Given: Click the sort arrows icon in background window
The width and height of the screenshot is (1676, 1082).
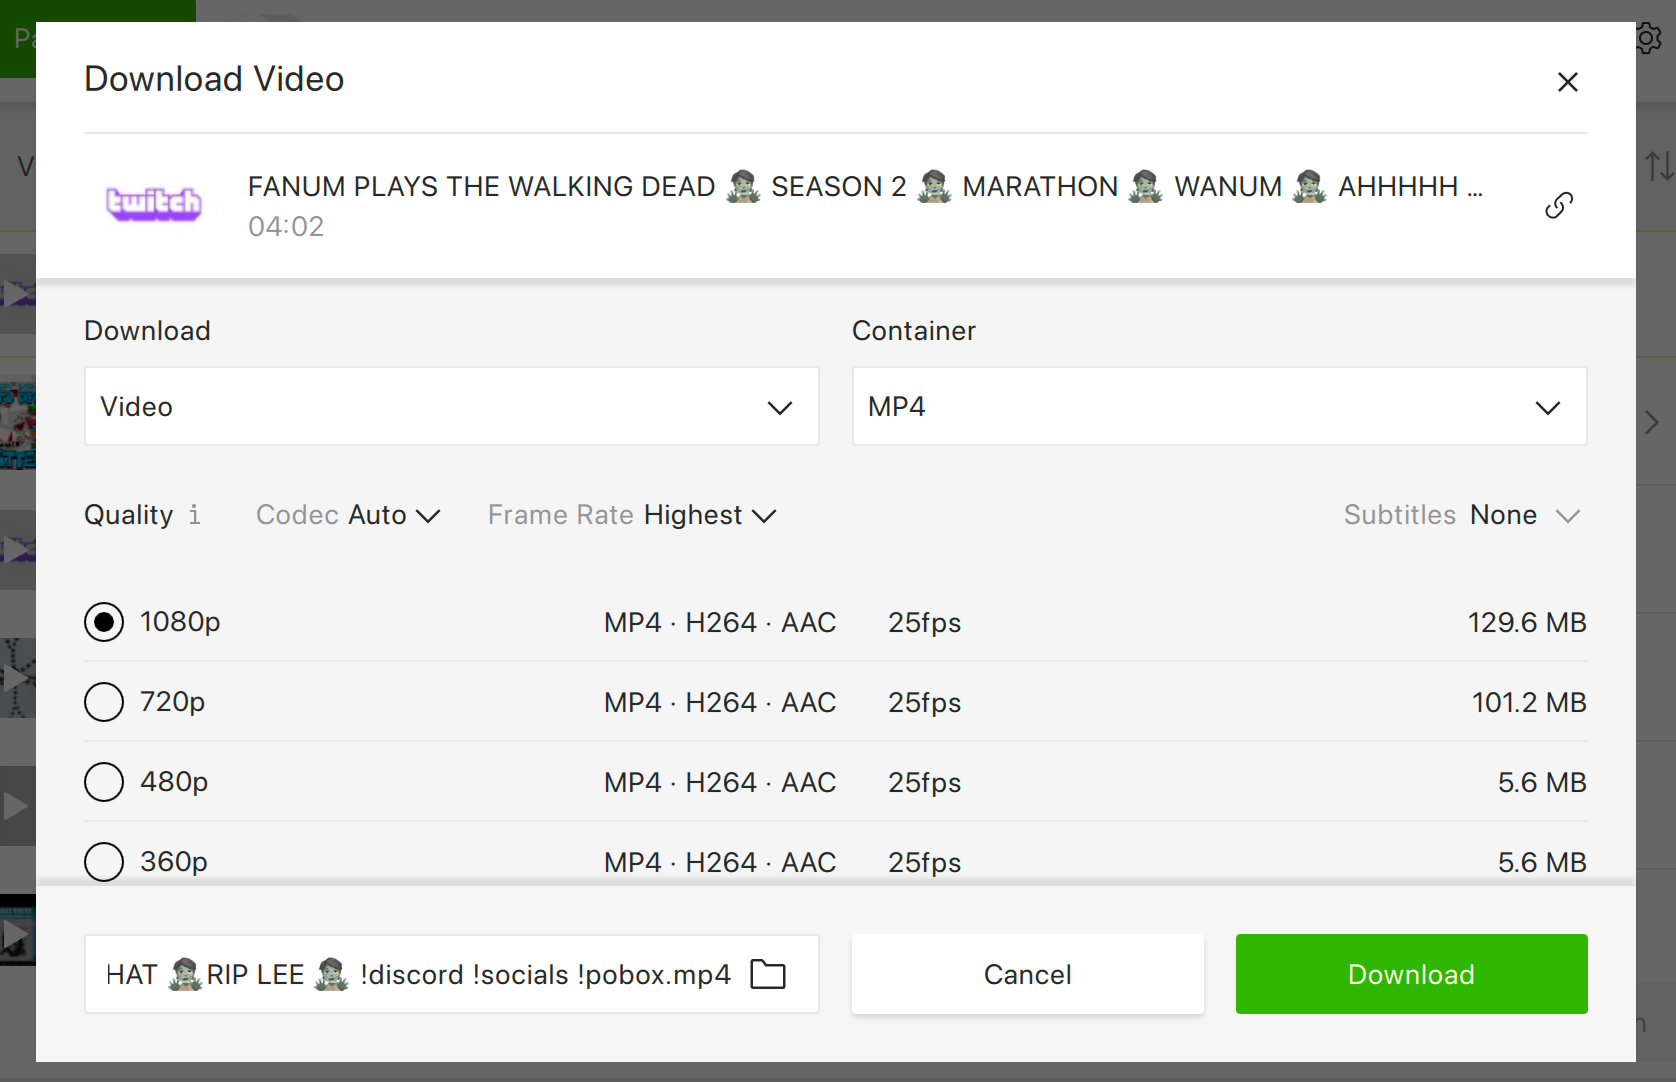Looking at the screenshot, I should [x=1659, y=166].
